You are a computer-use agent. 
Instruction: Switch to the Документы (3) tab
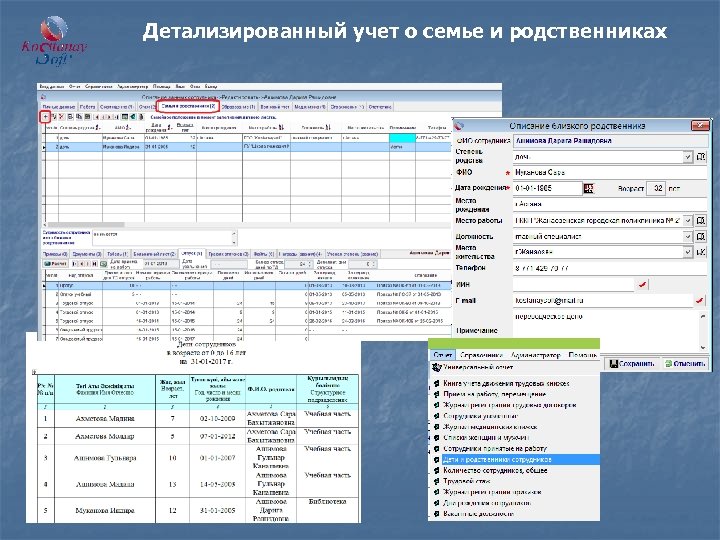(86, 253)
